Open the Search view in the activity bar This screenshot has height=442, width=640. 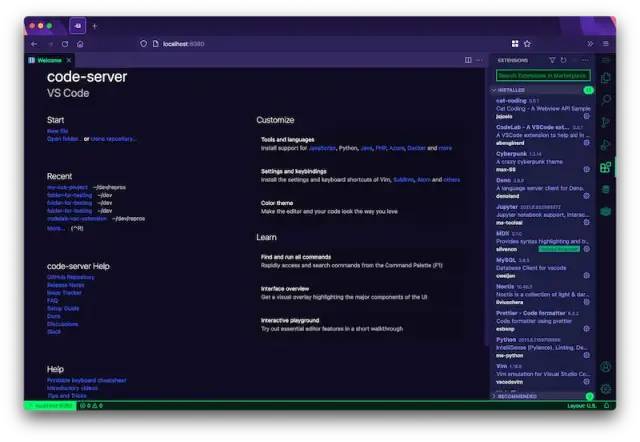pos(606,100)
